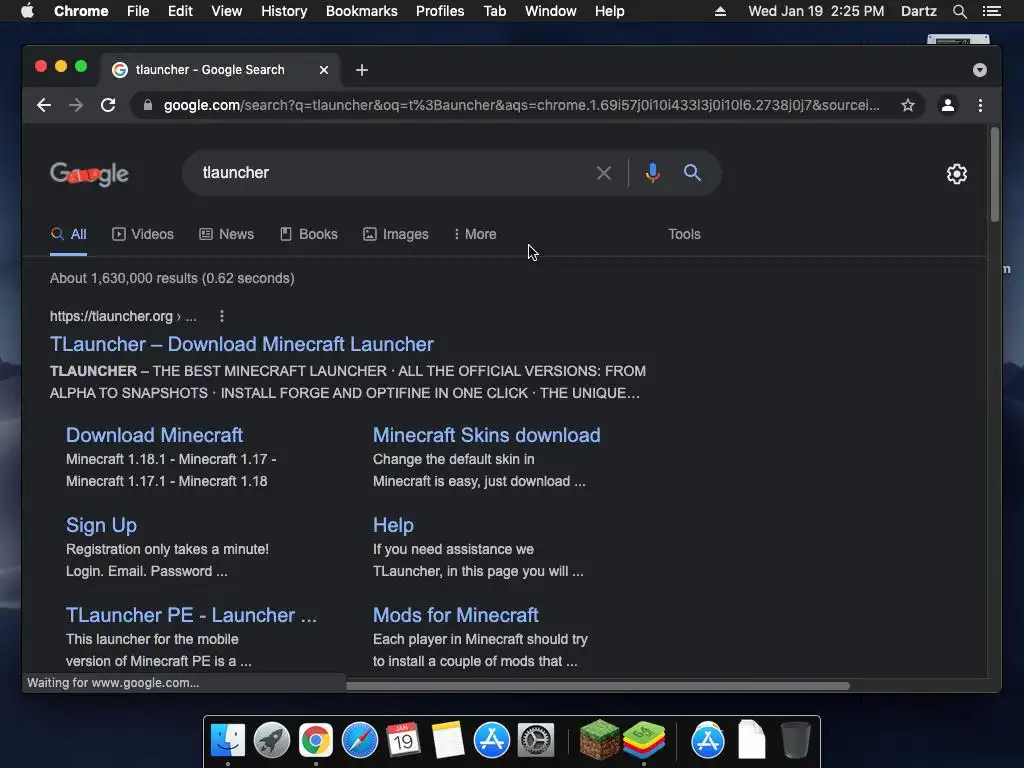Open the Minecraft Skins download sitelink

point(487,435)
